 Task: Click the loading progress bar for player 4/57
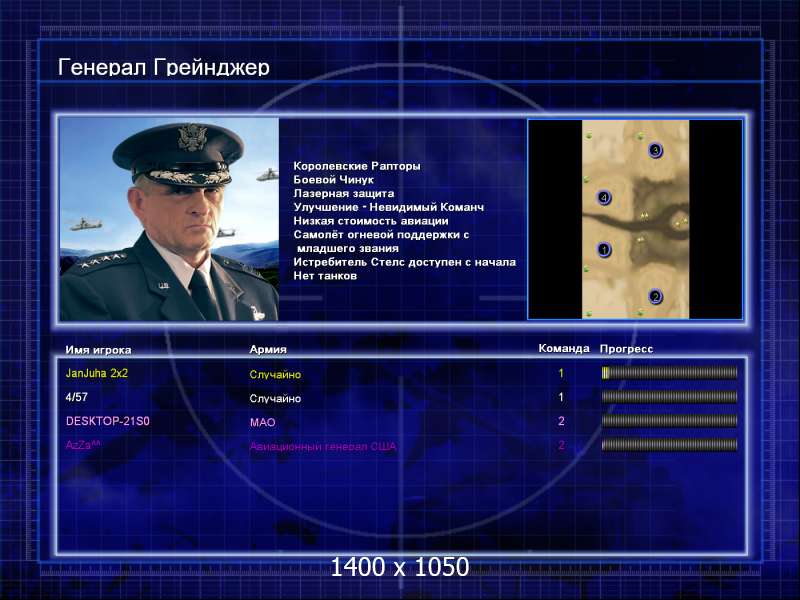669,397
